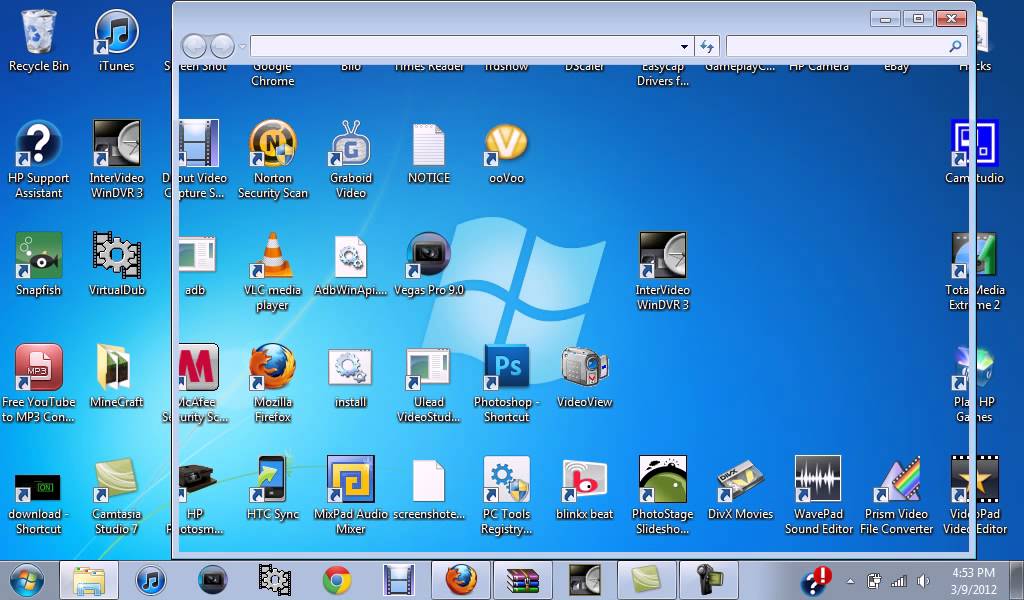
Task: Open the blinkx beat shortcut
Action: [584, 488]
